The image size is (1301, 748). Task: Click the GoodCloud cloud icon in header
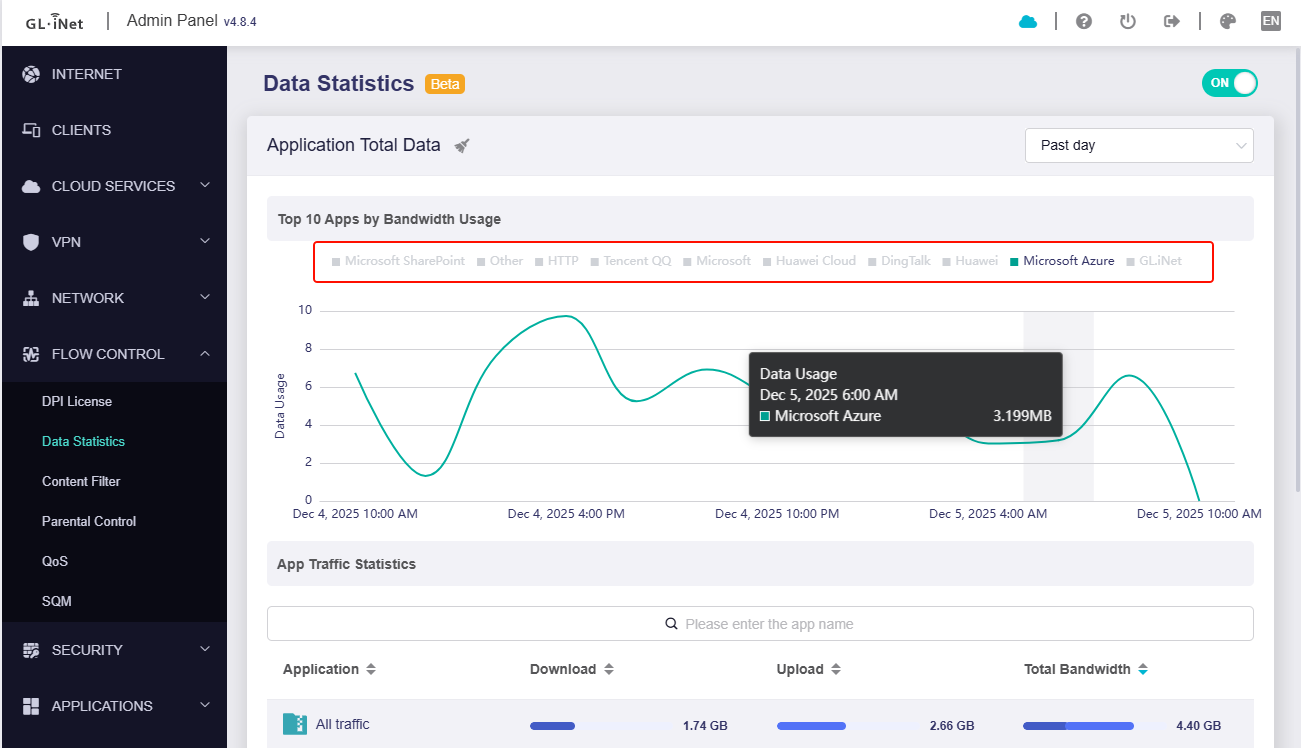click(x=1028, y=21)
